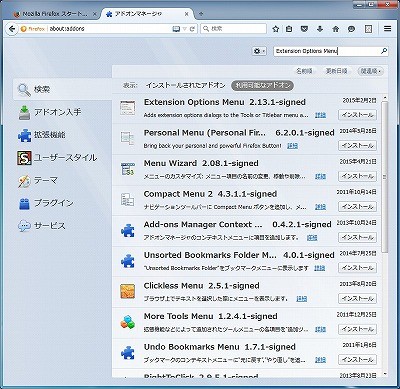Select the テーマ sidebar category
400x389 pixels.
click(x=62, y=180)
